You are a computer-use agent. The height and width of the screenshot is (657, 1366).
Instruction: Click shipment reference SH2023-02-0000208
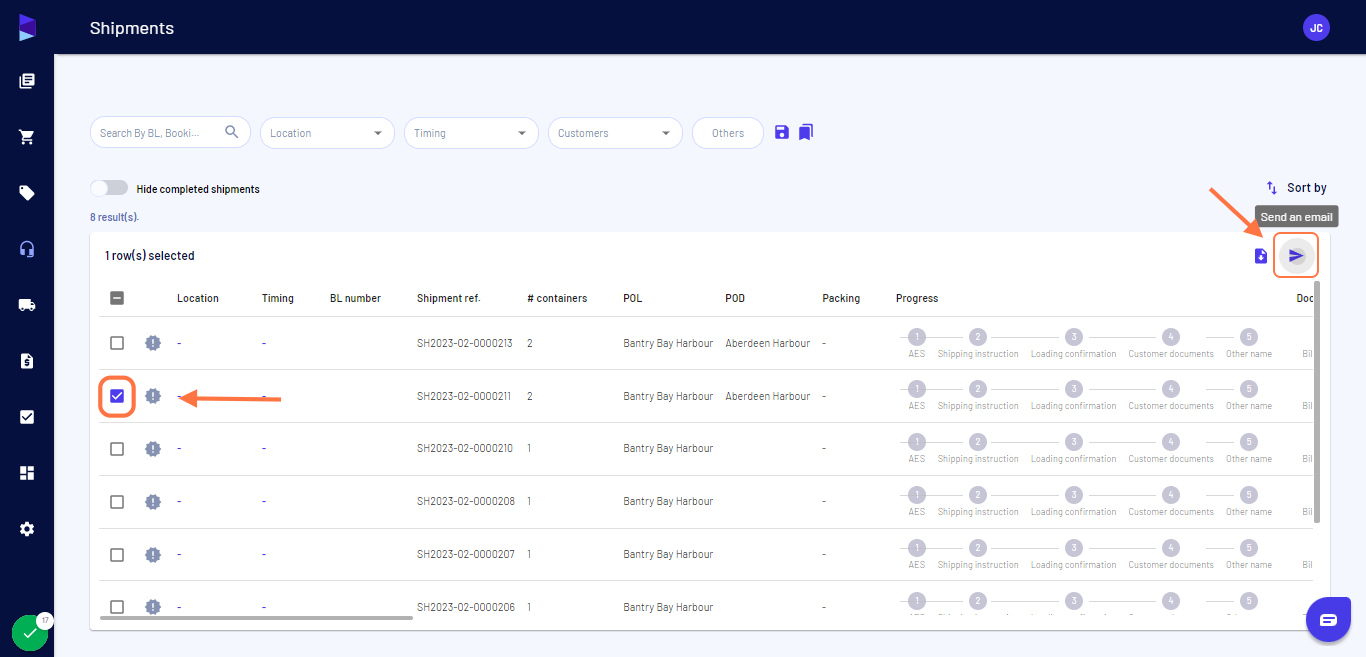(466, 502)
